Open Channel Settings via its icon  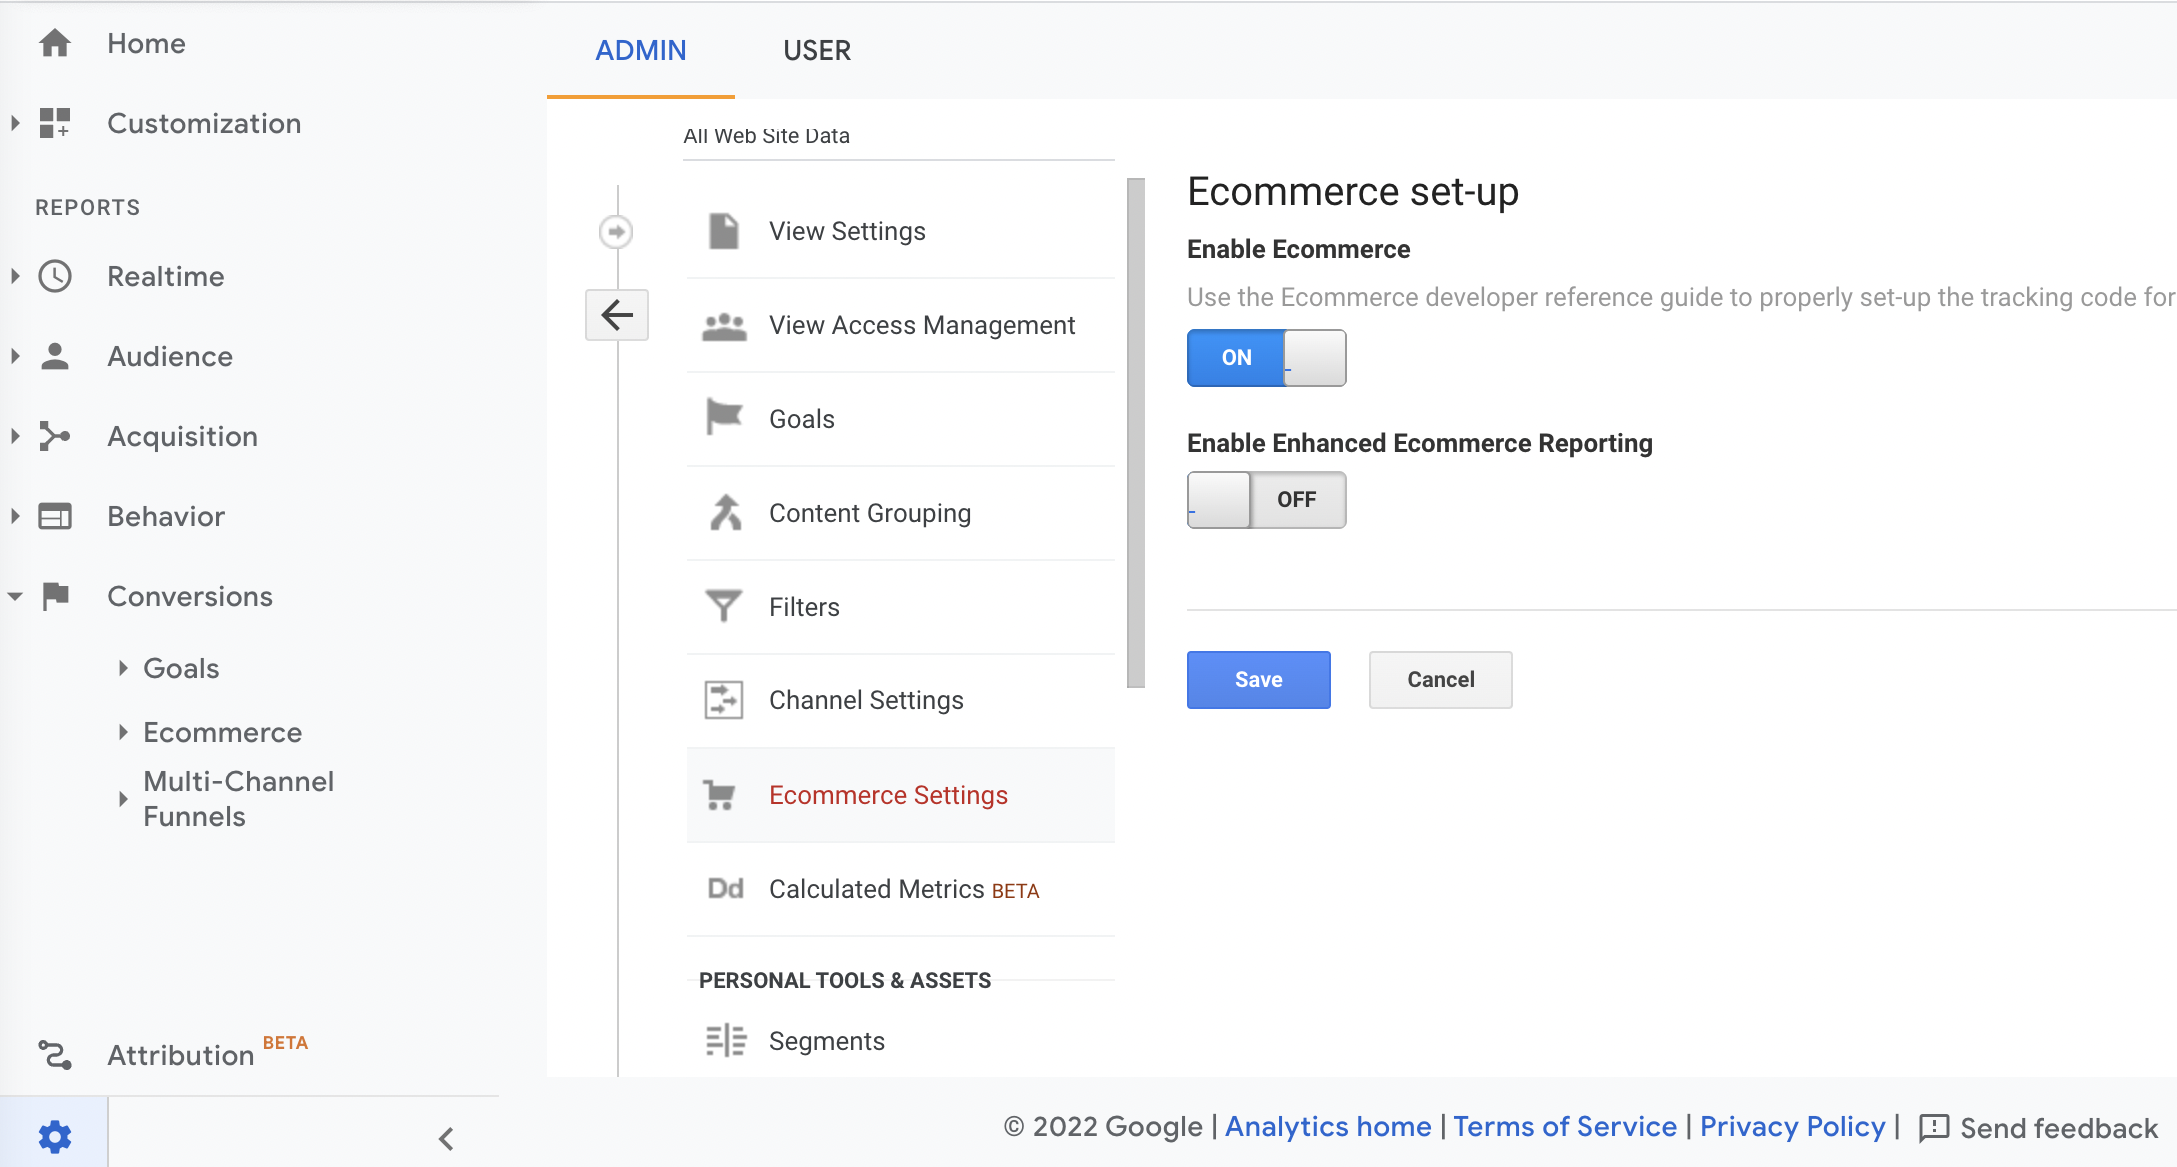pyautogui.click(x=724, y=700)
